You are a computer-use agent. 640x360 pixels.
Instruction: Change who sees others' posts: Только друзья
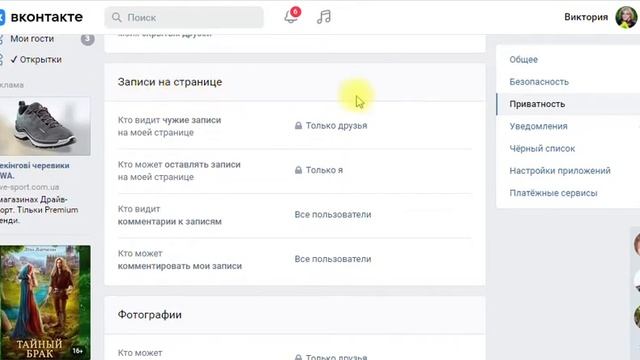[336, 126]
